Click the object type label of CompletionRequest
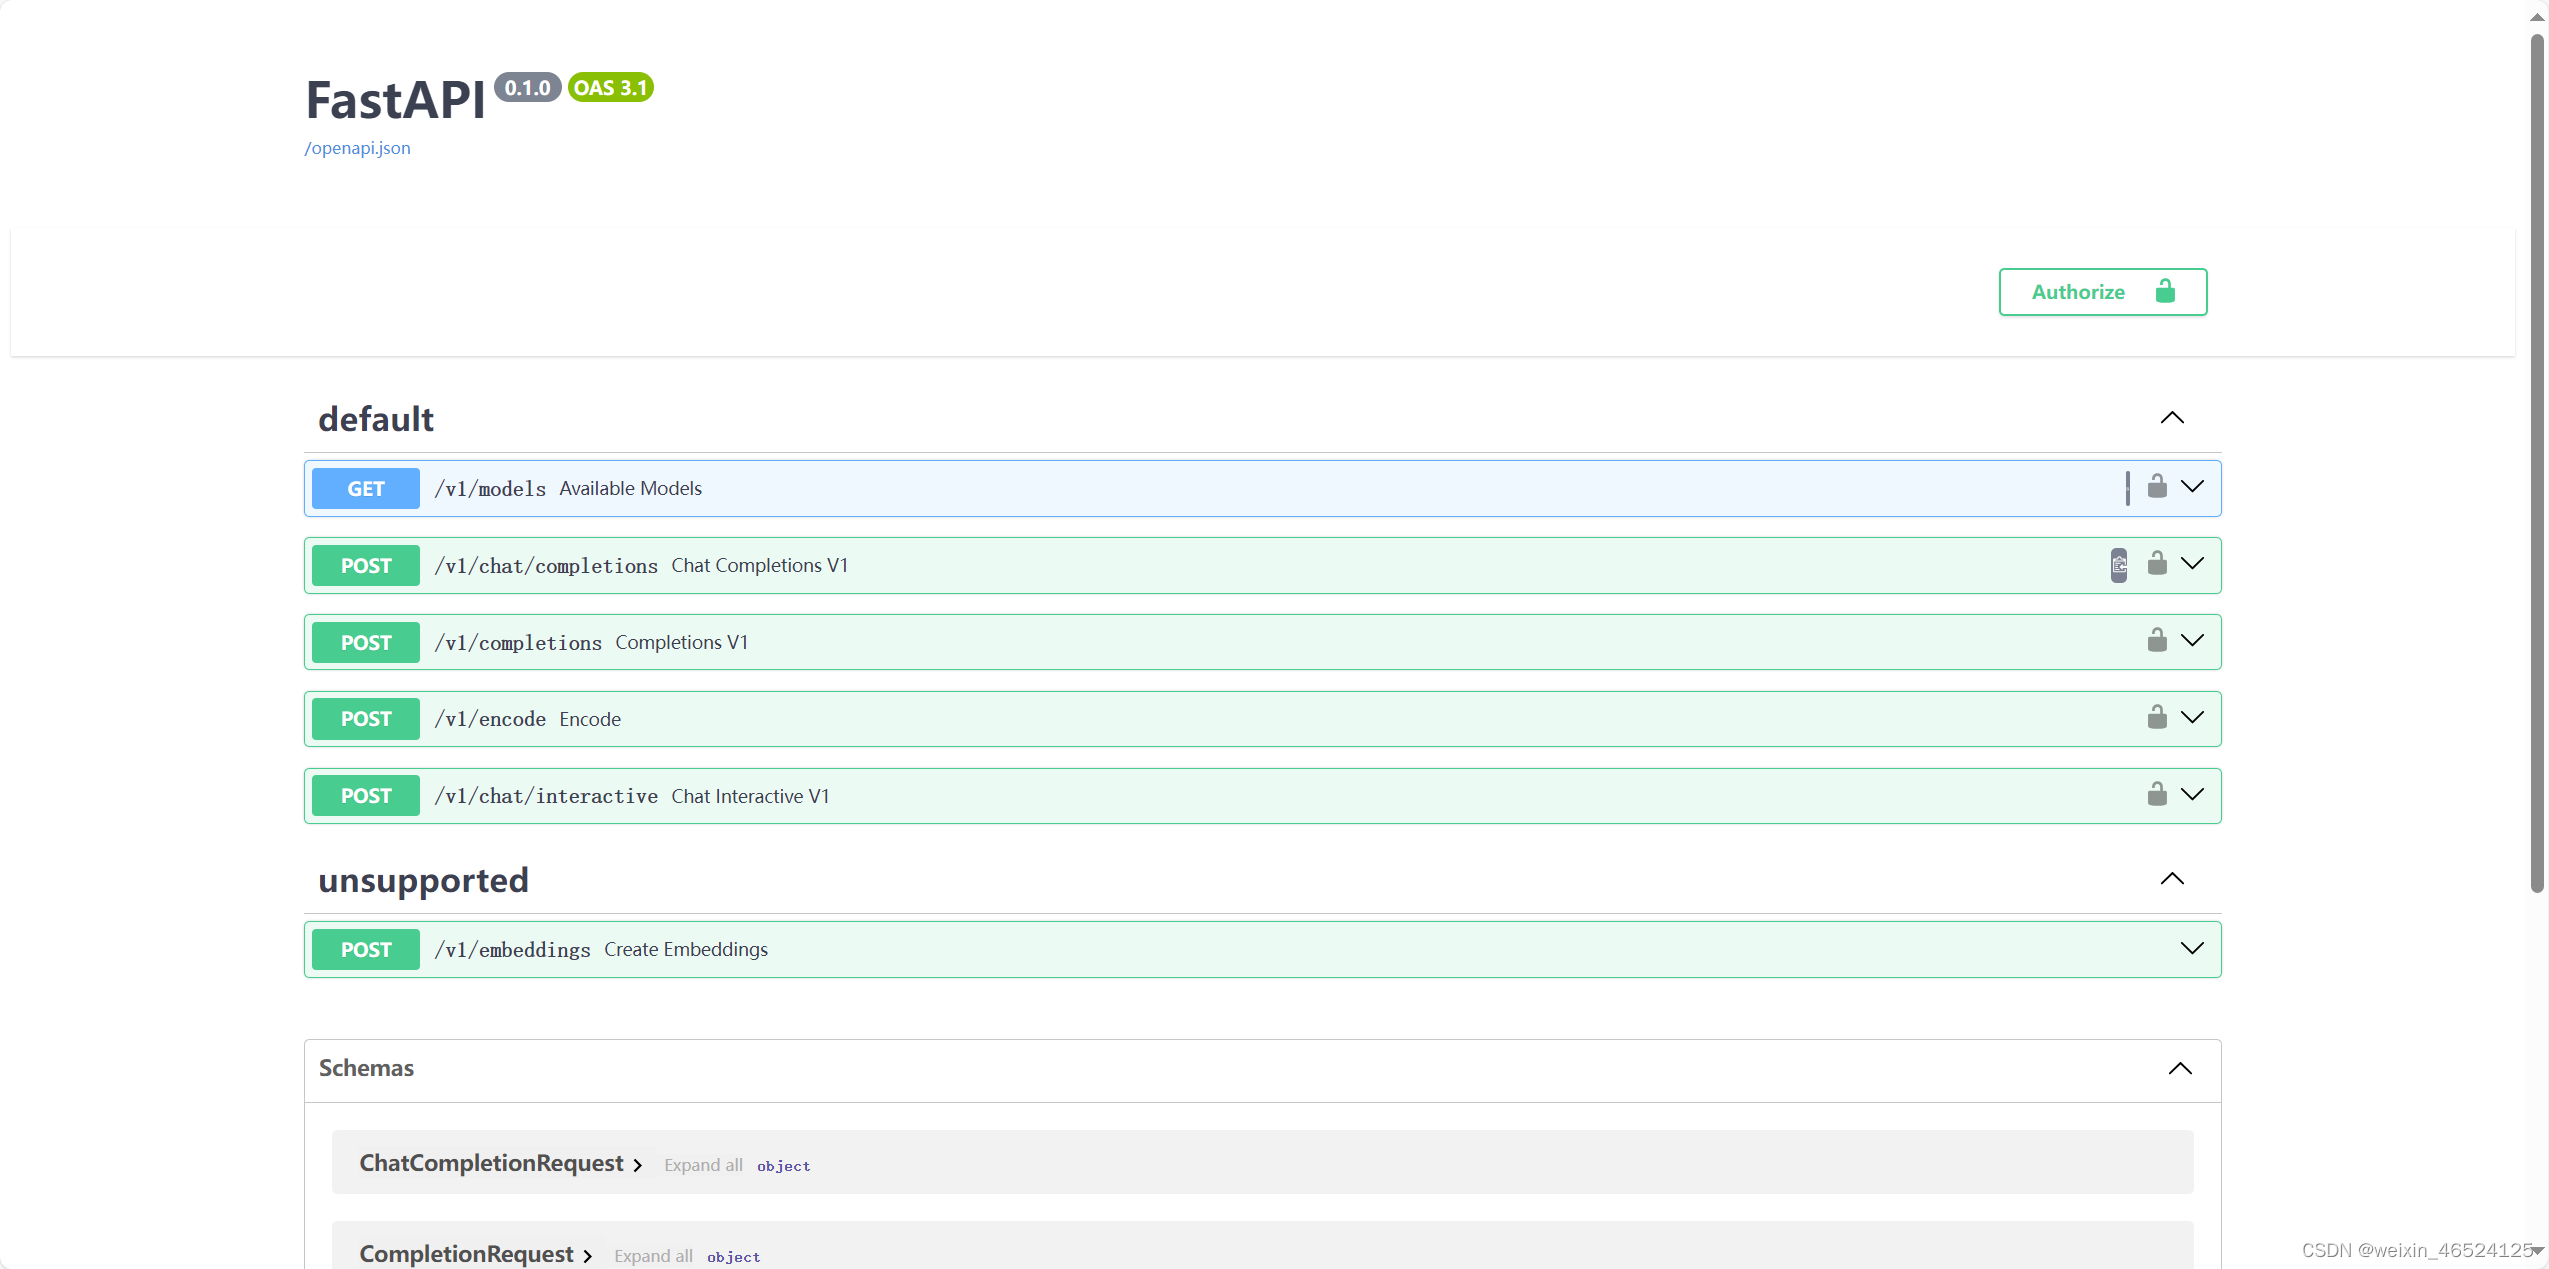Viewport: 2549px width, 1269px height. tap(734, 1257)
